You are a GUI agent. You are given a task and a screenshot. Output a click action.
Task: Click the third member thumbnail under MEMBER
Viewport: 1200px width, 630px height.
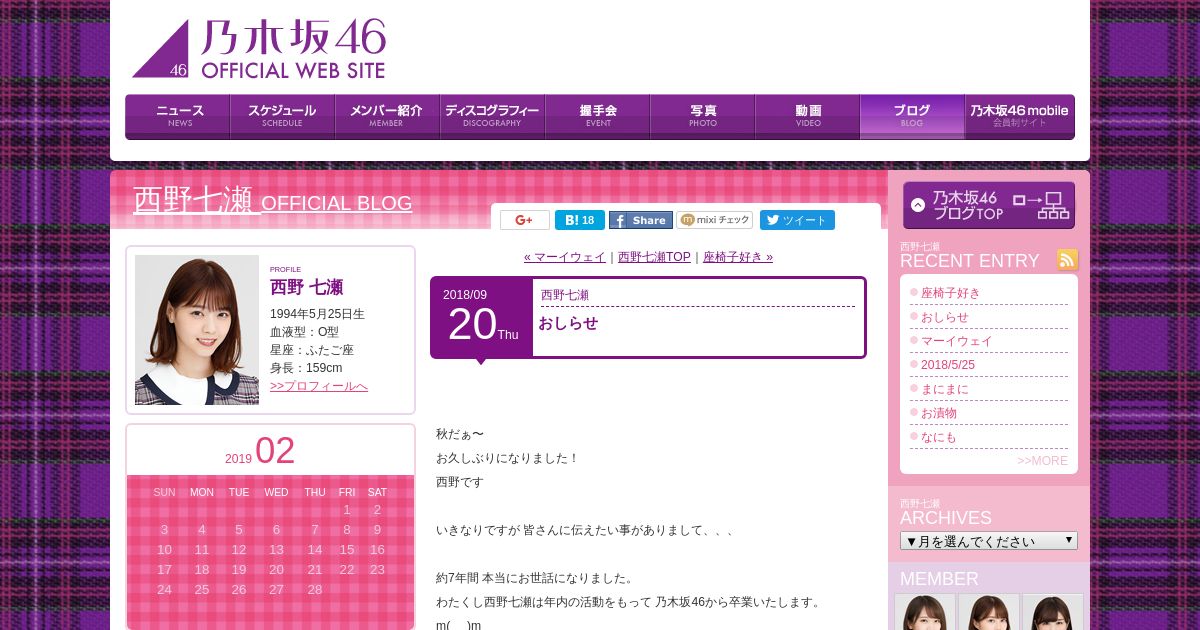pyautogui.click(x=1053, y=612)
